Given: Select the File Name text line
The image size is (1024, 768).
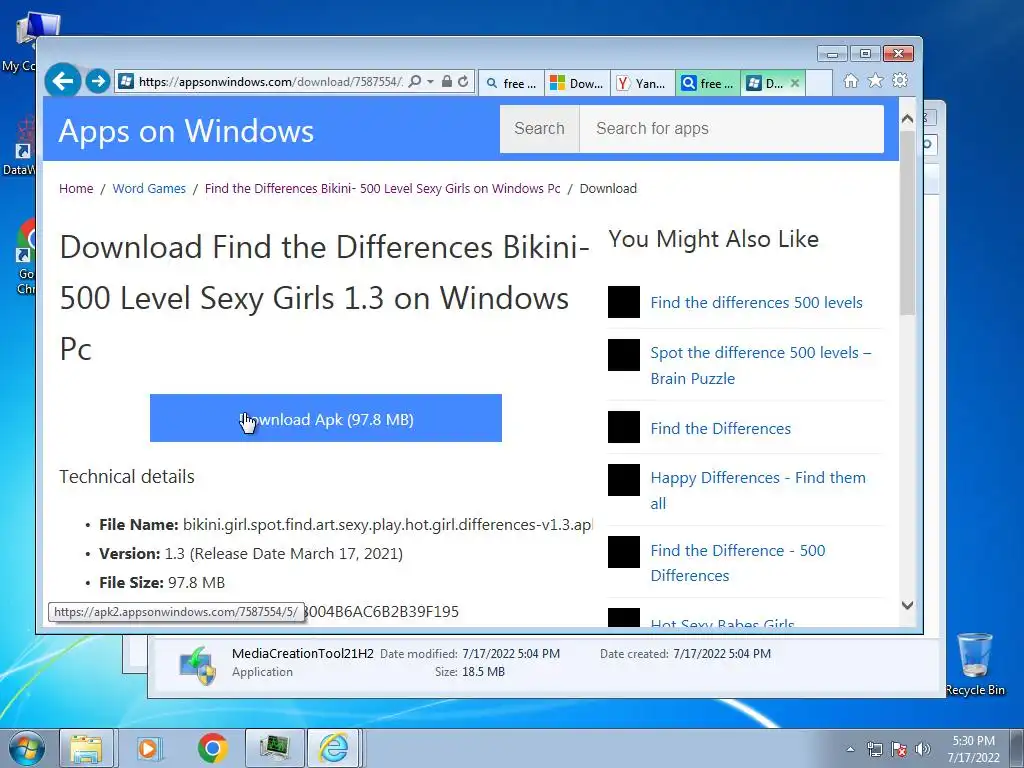Looking at the screenshot, I should [x=345, y=524].
